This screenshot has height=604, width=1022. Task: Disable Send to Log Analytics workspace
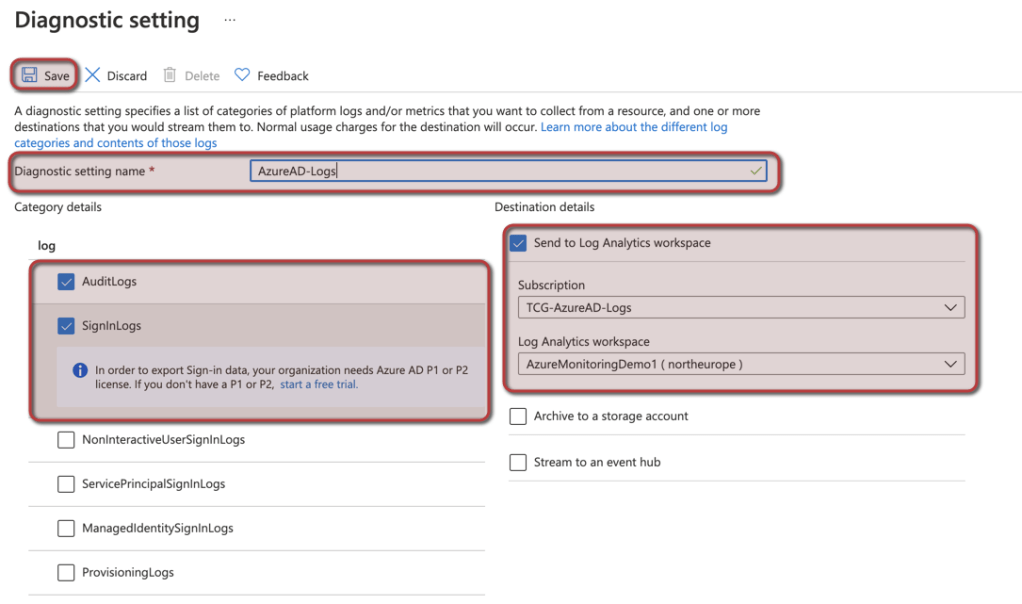518,243
